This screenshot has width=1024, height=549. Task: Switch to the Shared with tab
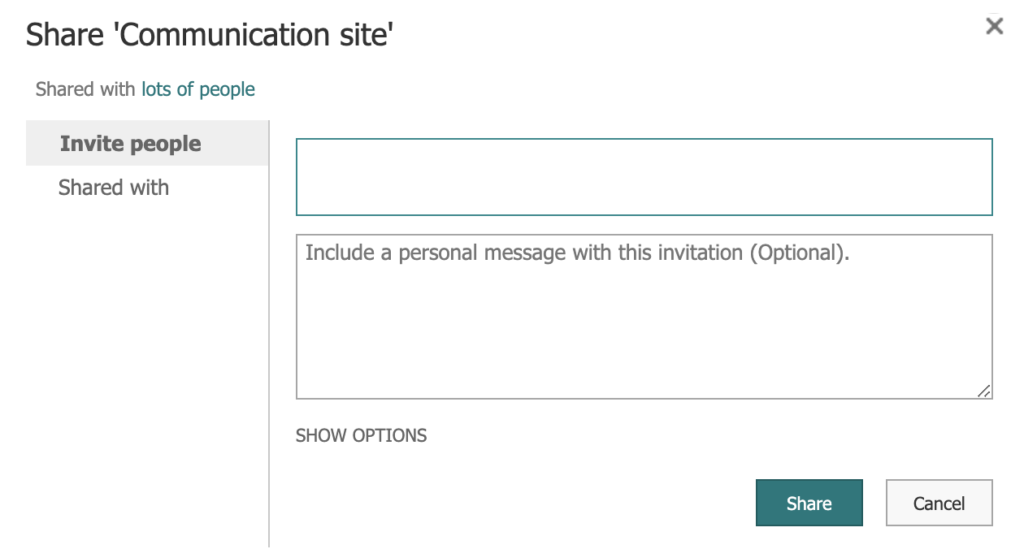pyautogui.click(x=114, y=188)
